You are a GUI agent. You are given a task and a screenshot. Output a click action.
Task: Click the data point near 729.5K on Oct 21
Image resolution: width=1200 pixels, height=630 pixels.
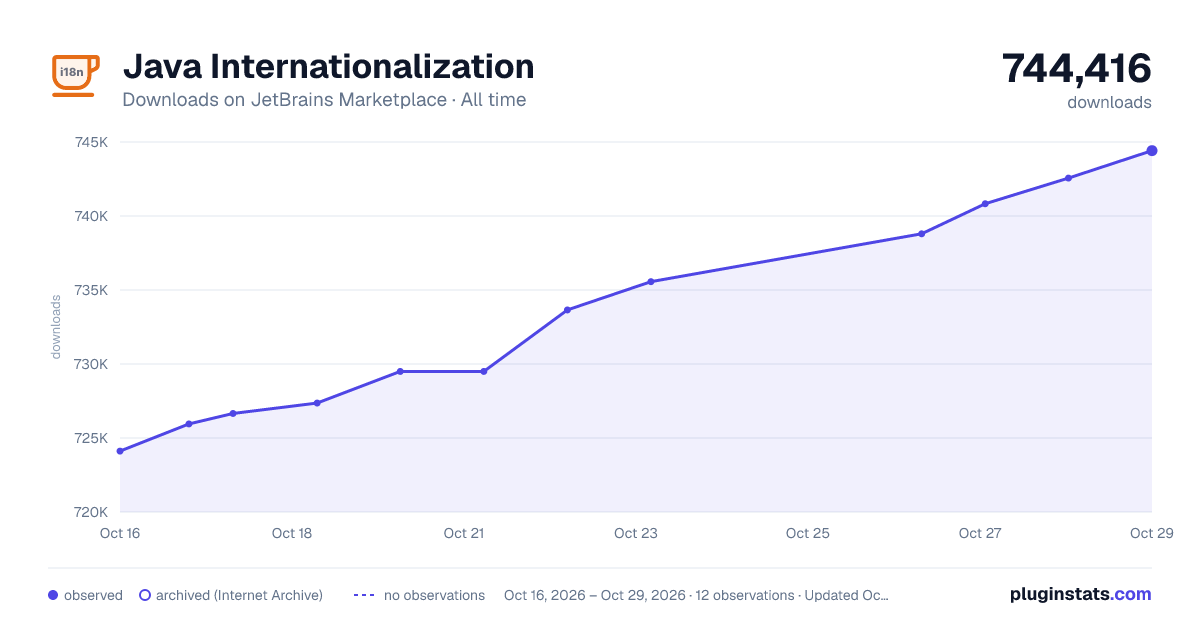(484, 372)
